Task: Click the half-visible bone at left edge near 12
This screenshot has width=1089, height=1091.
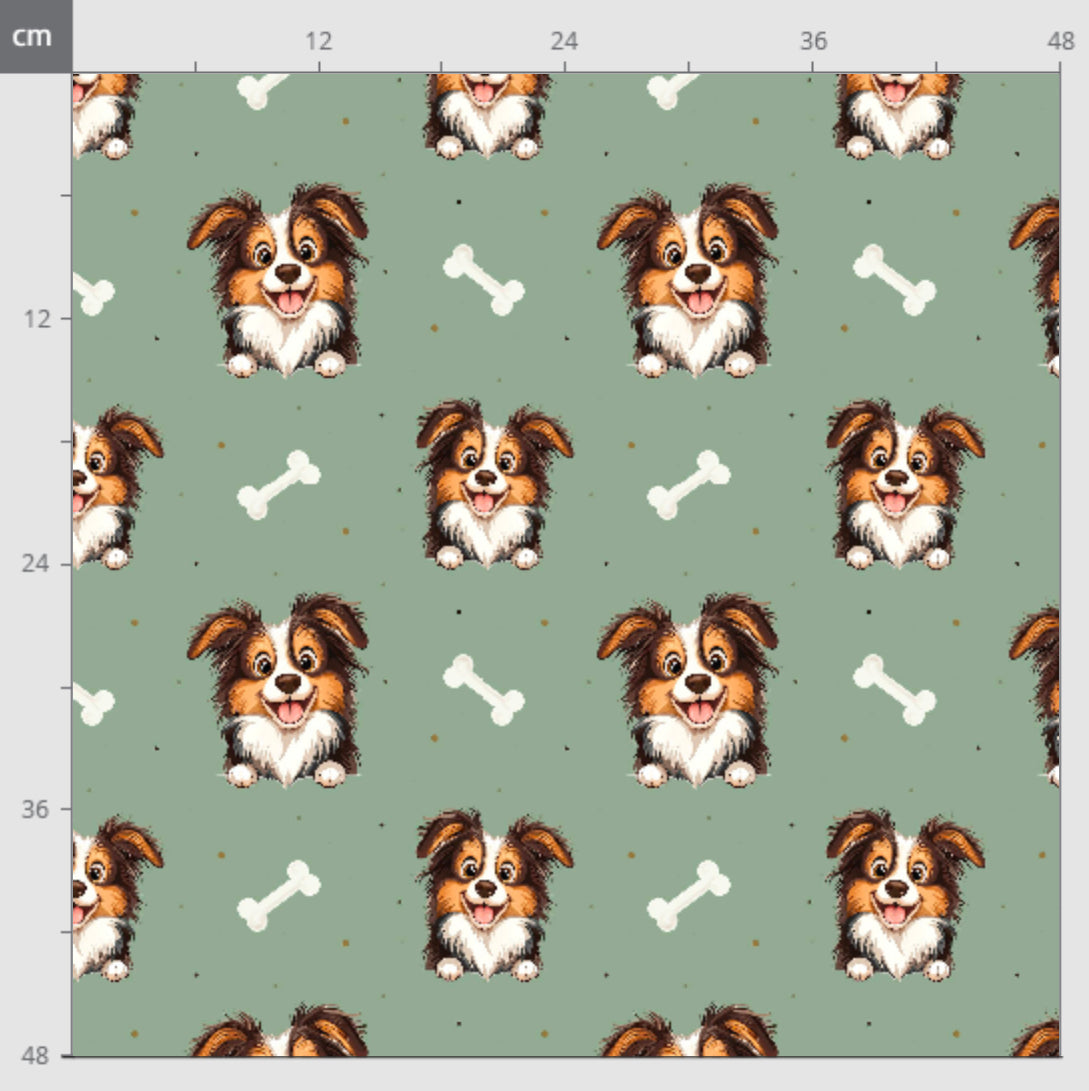Action: pyautogui.click(x=93, y=294)
